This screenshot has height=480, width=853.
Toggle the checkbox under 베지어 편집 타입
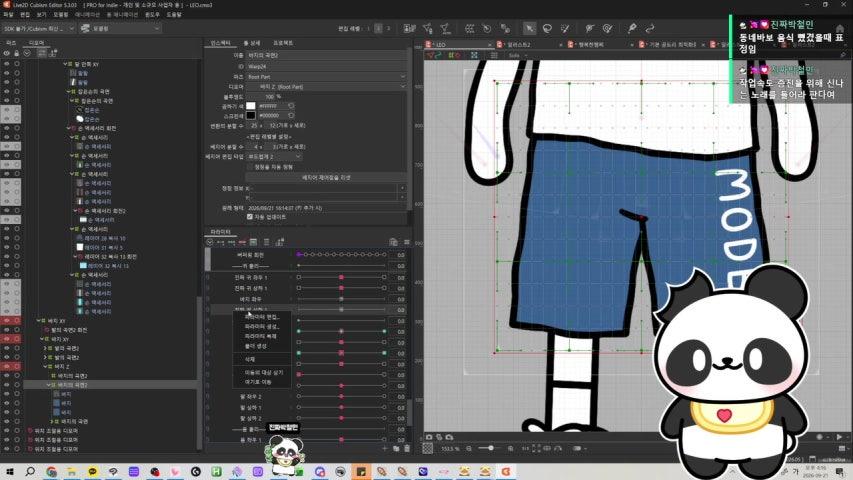click(250, 167)
